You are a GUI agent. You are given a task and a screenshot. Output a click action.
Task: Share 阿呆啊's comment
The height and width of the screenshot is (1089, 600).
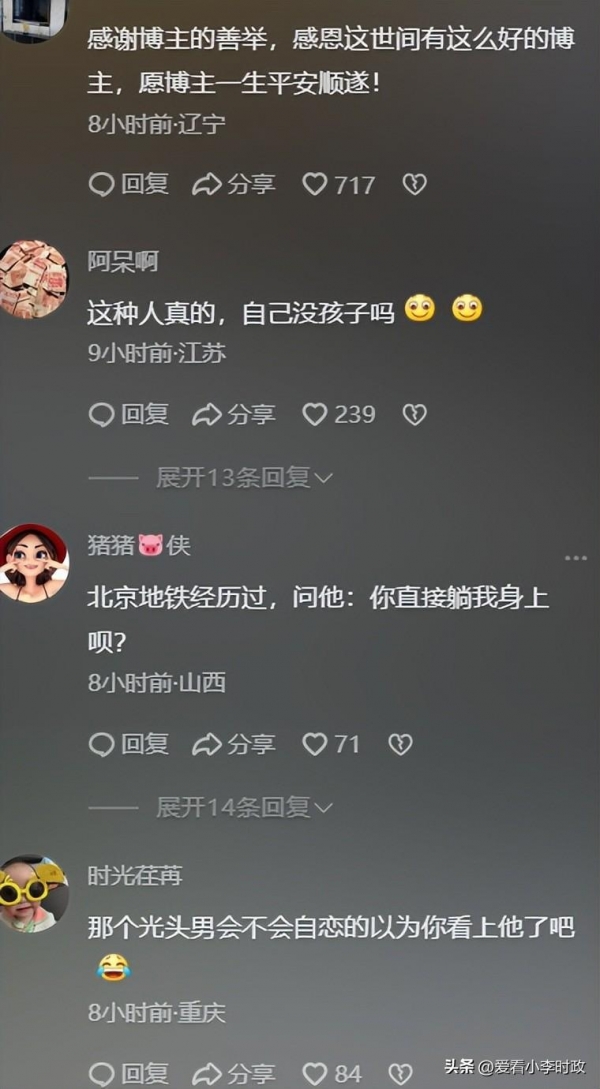tap(234, 415)
